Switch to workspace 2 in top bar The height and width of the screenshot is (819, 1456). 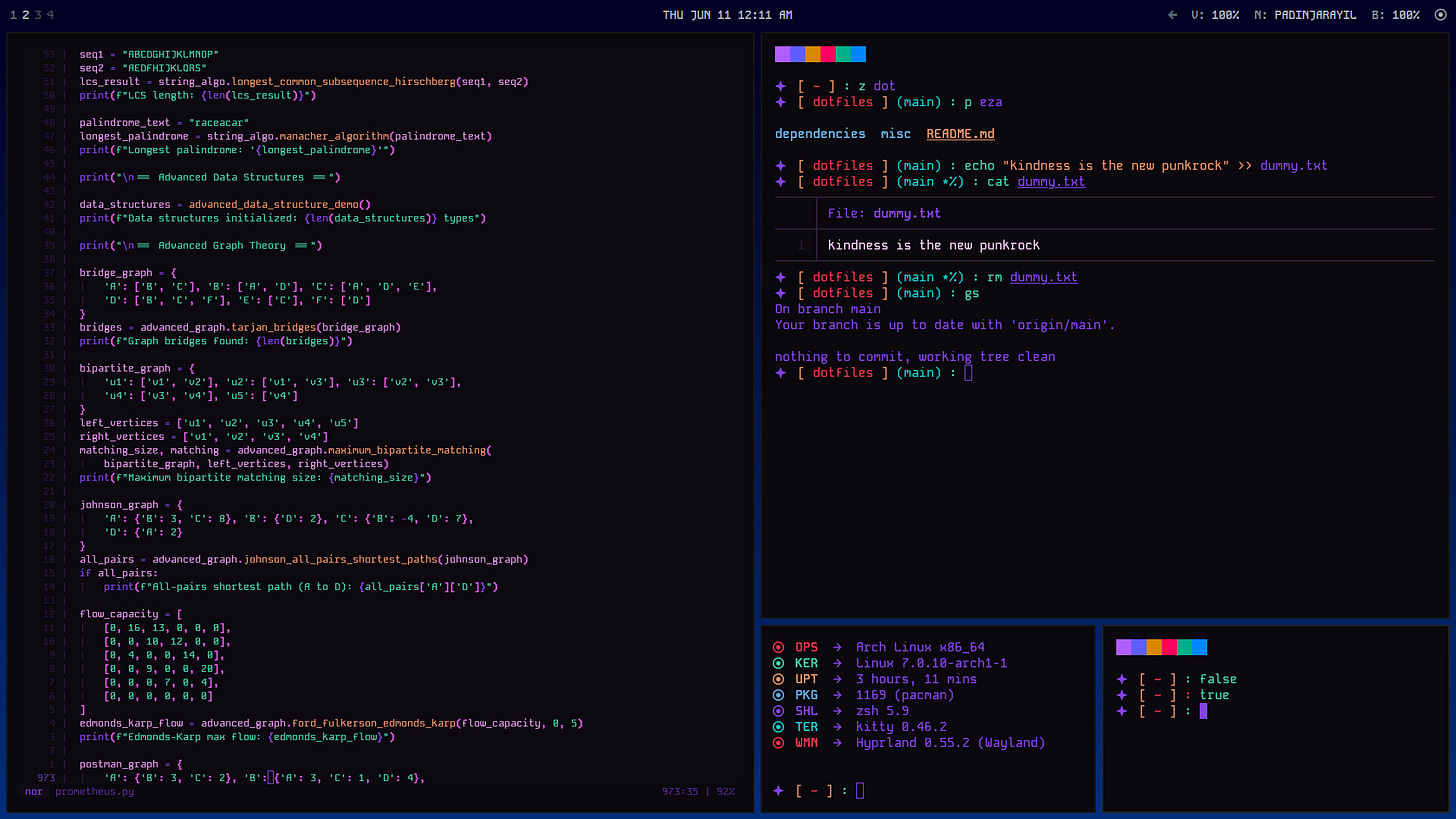click(x=26, y=15)
